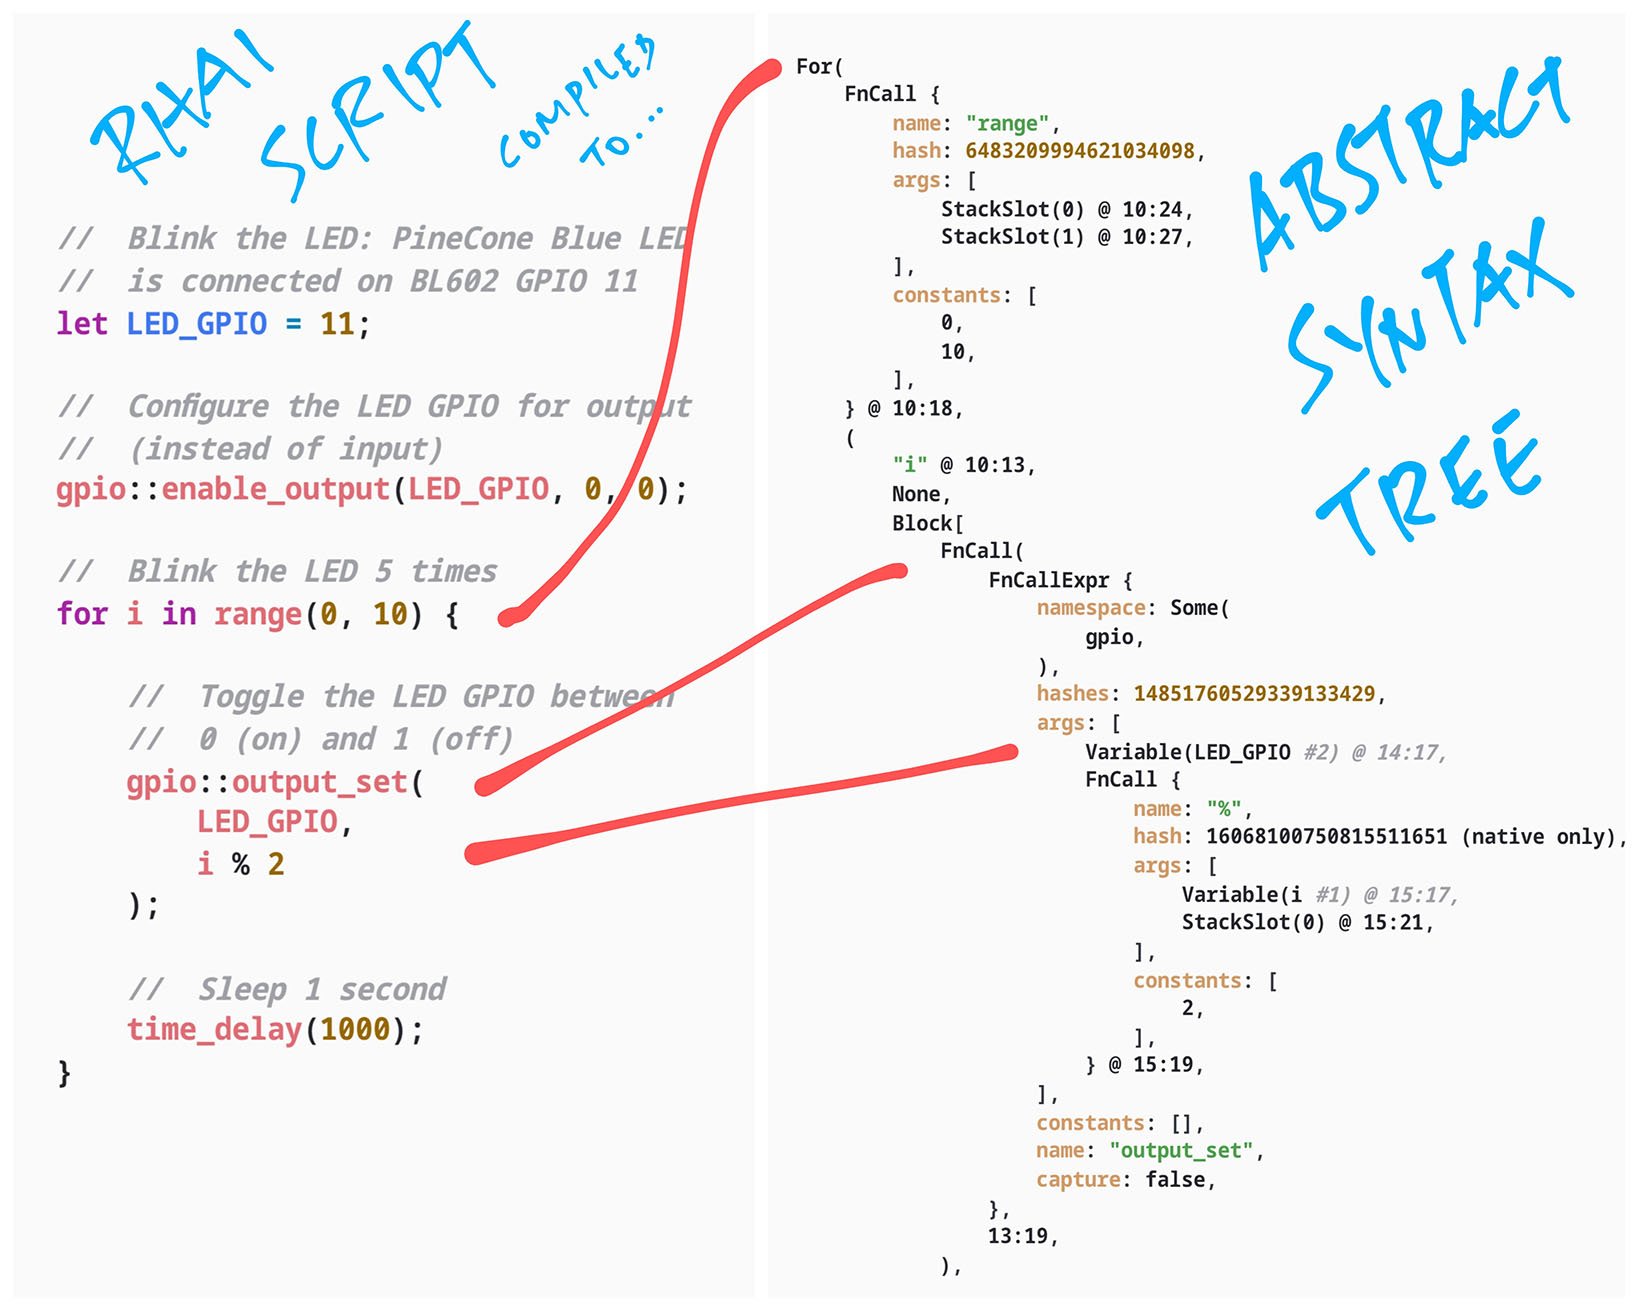Click the hashes value 14851760529339133429
Image resolution: width=1638 pixels, height=1310 pixels.
1254,694
